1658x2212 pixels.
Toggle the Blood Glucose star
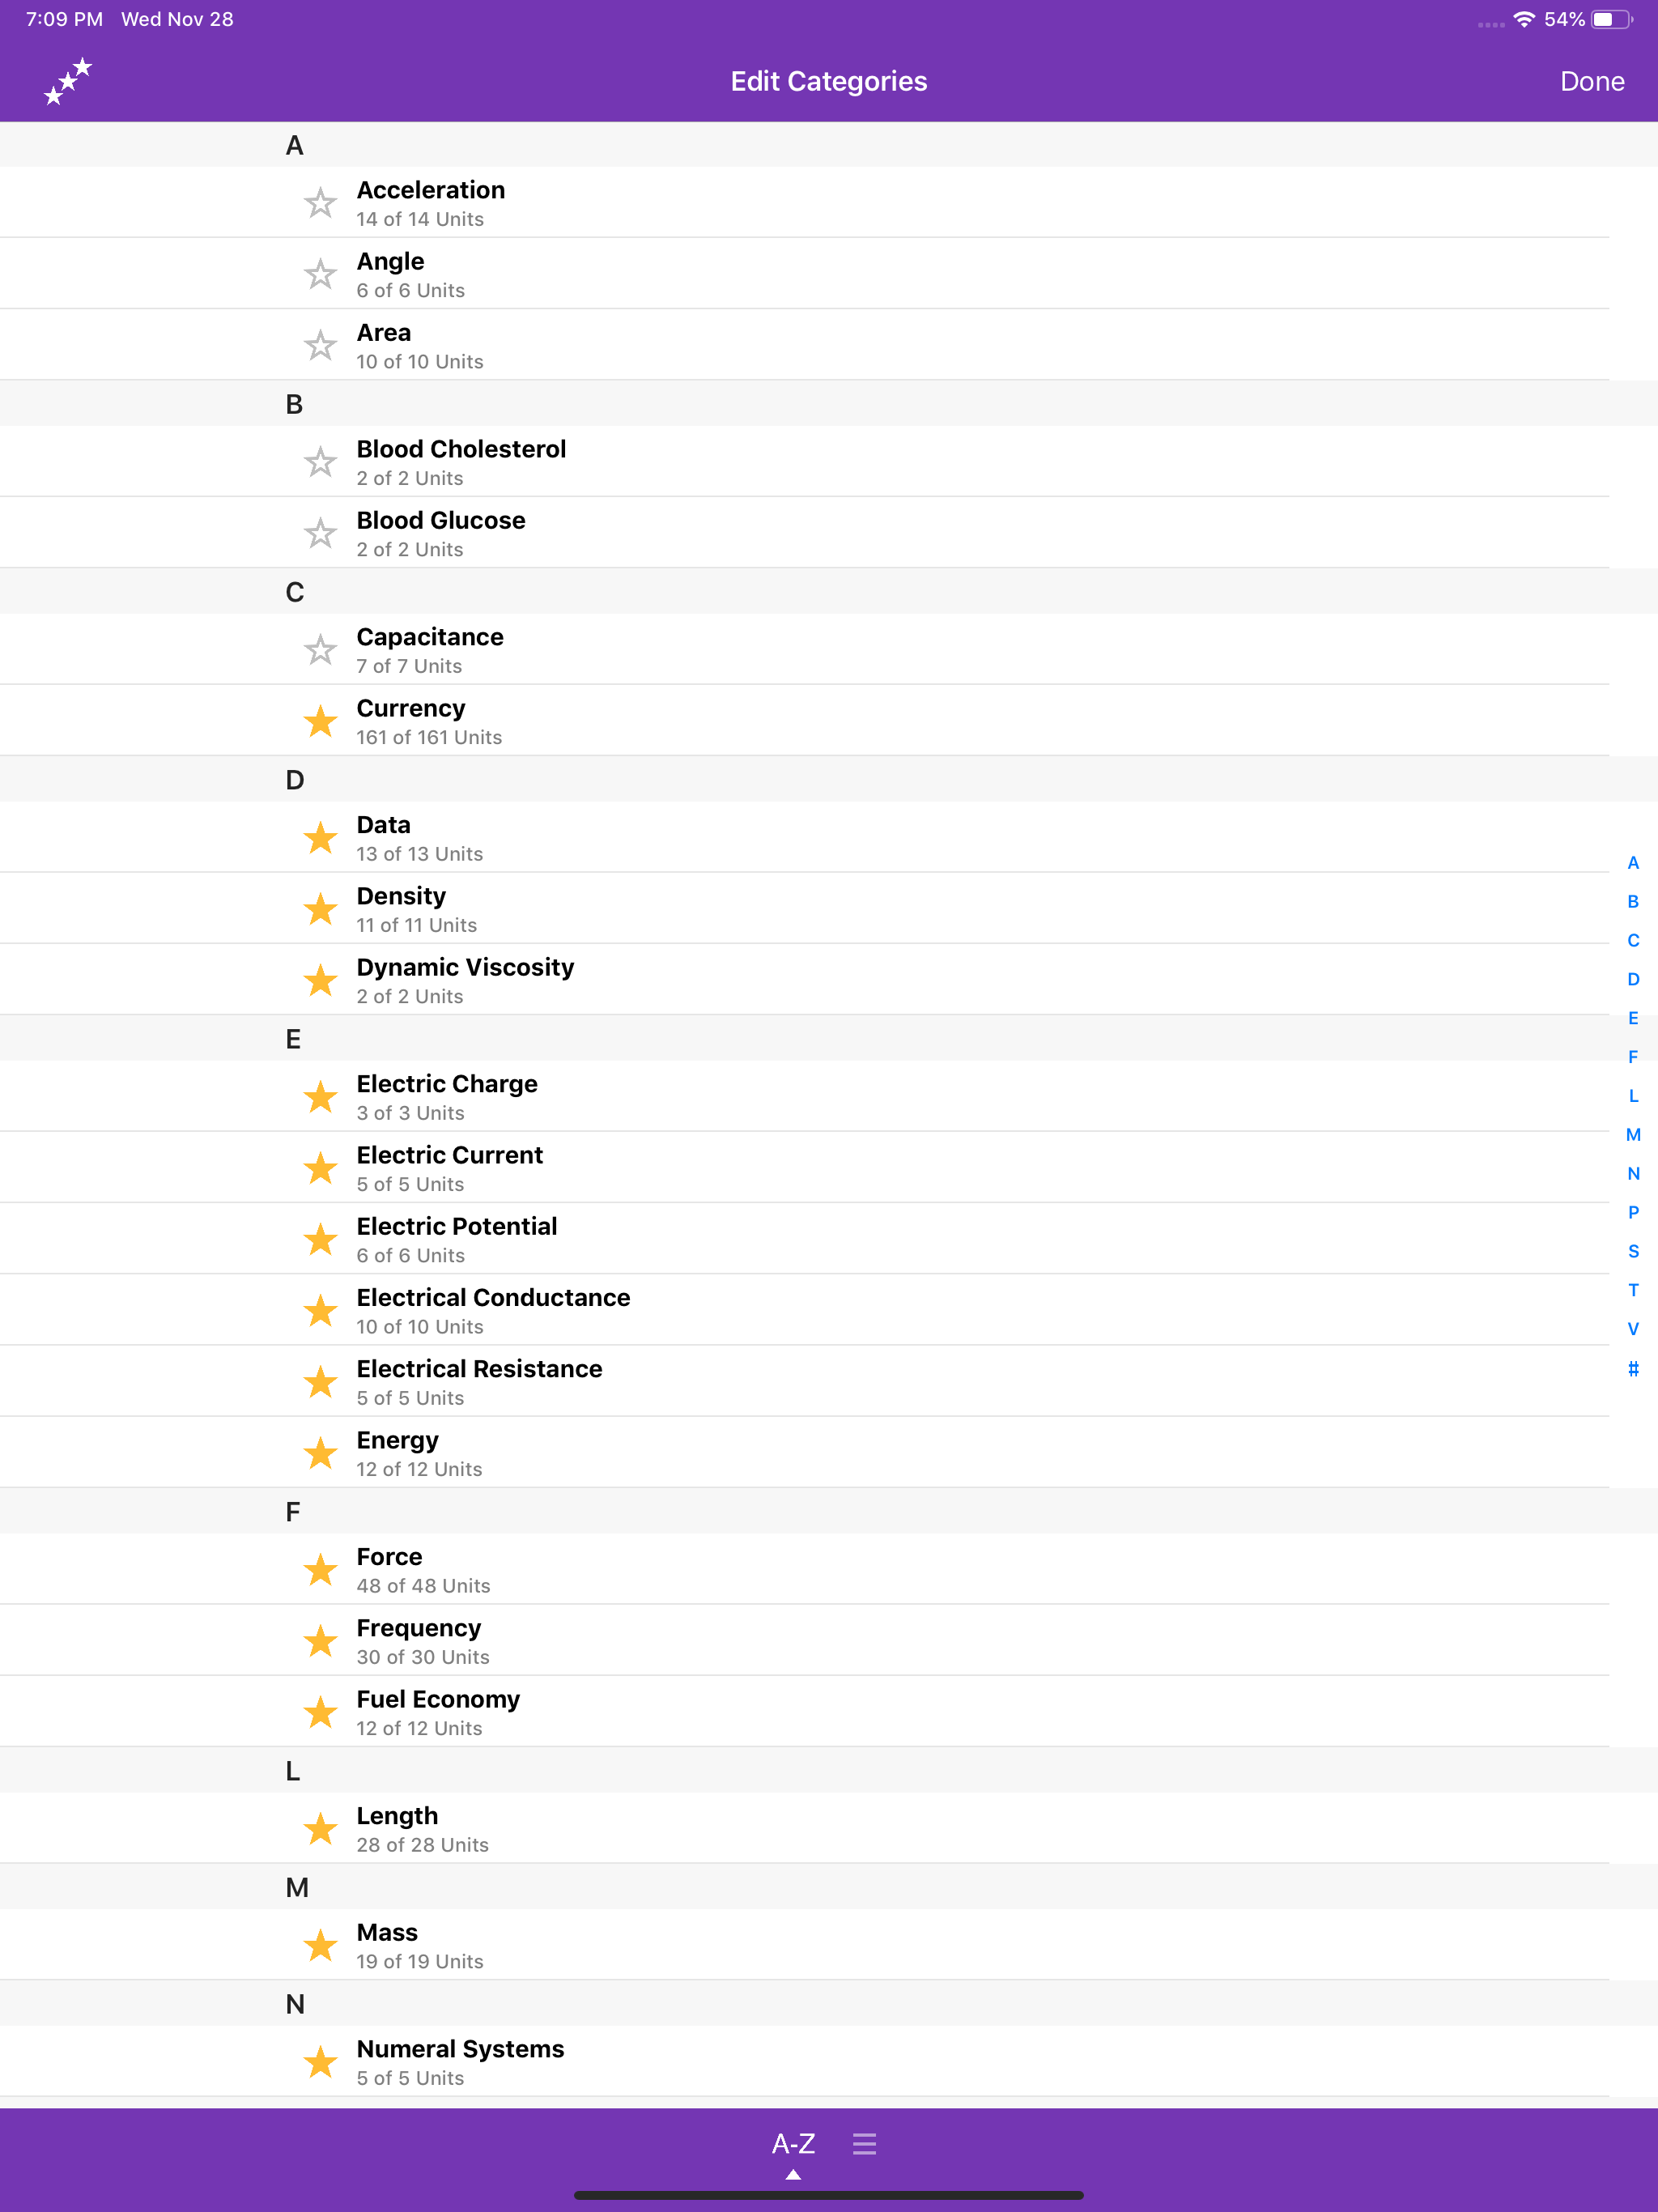tap(320, 533)
